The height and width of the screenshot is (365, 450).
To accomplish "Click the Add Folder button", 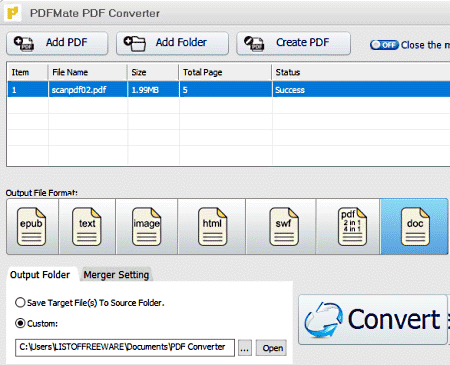I will click(x=172, y=43).
